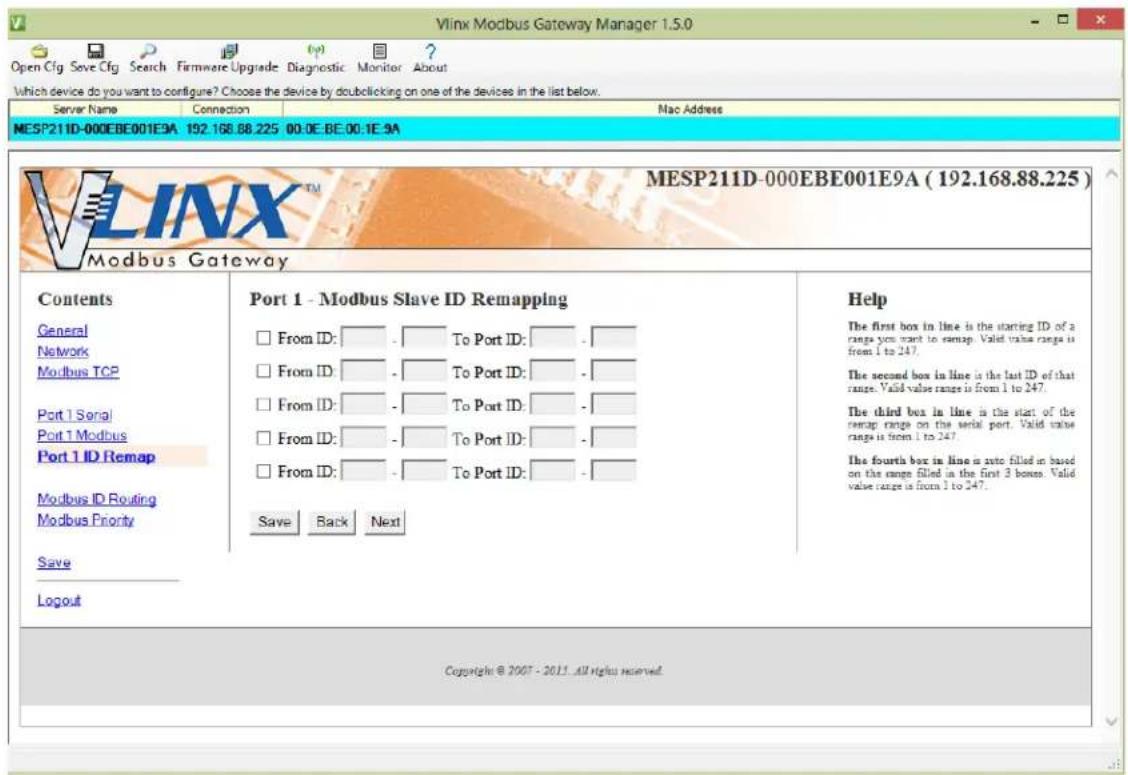Click first row's From ID end field
Screen dimensions: 1128x775
tap(424, 337)
